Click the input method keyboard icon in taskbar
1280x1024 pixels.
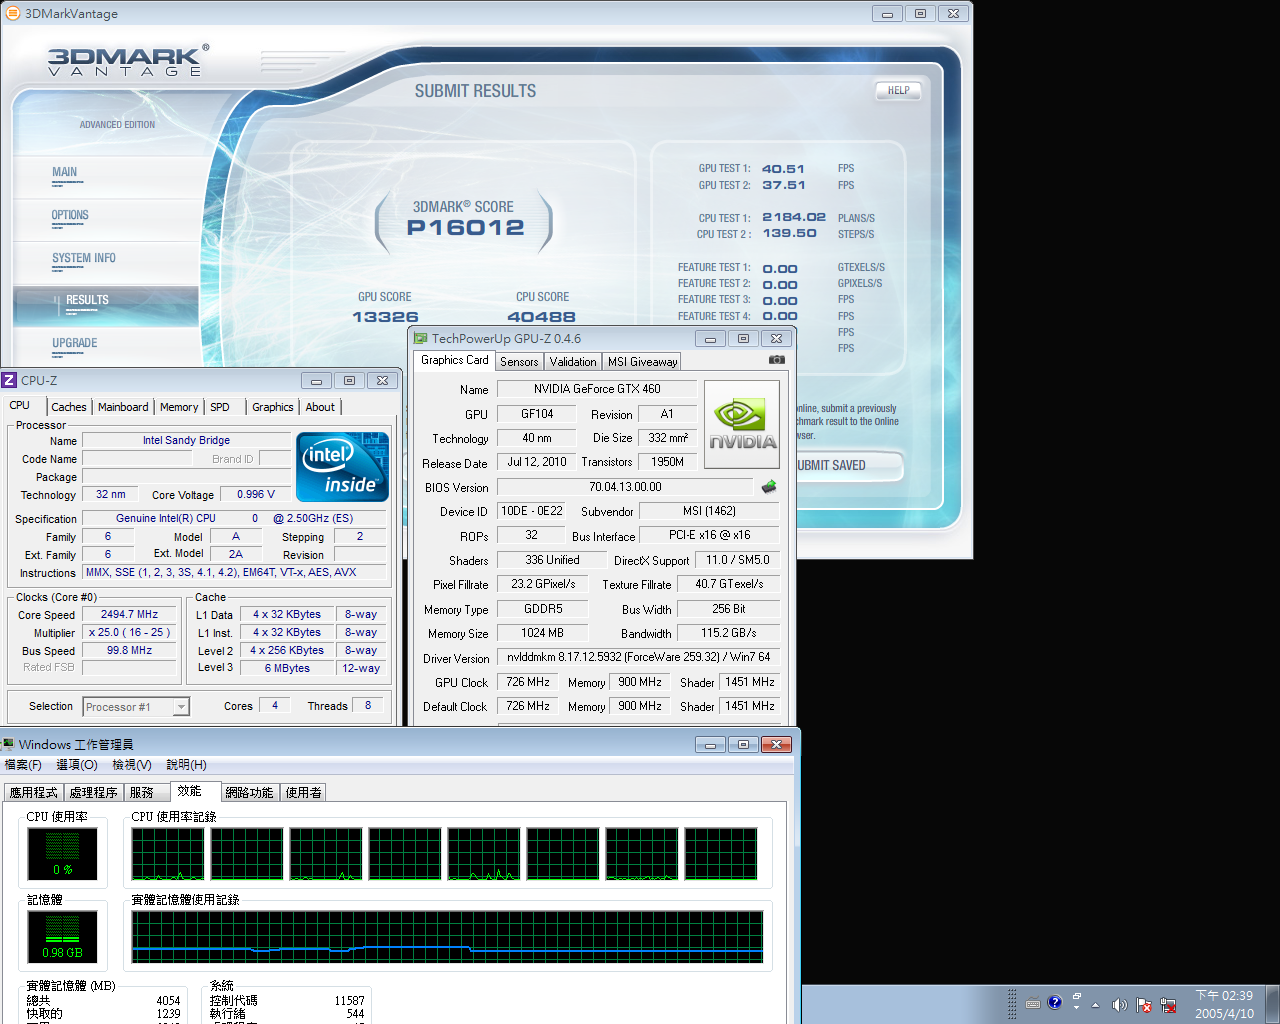1033,1003
